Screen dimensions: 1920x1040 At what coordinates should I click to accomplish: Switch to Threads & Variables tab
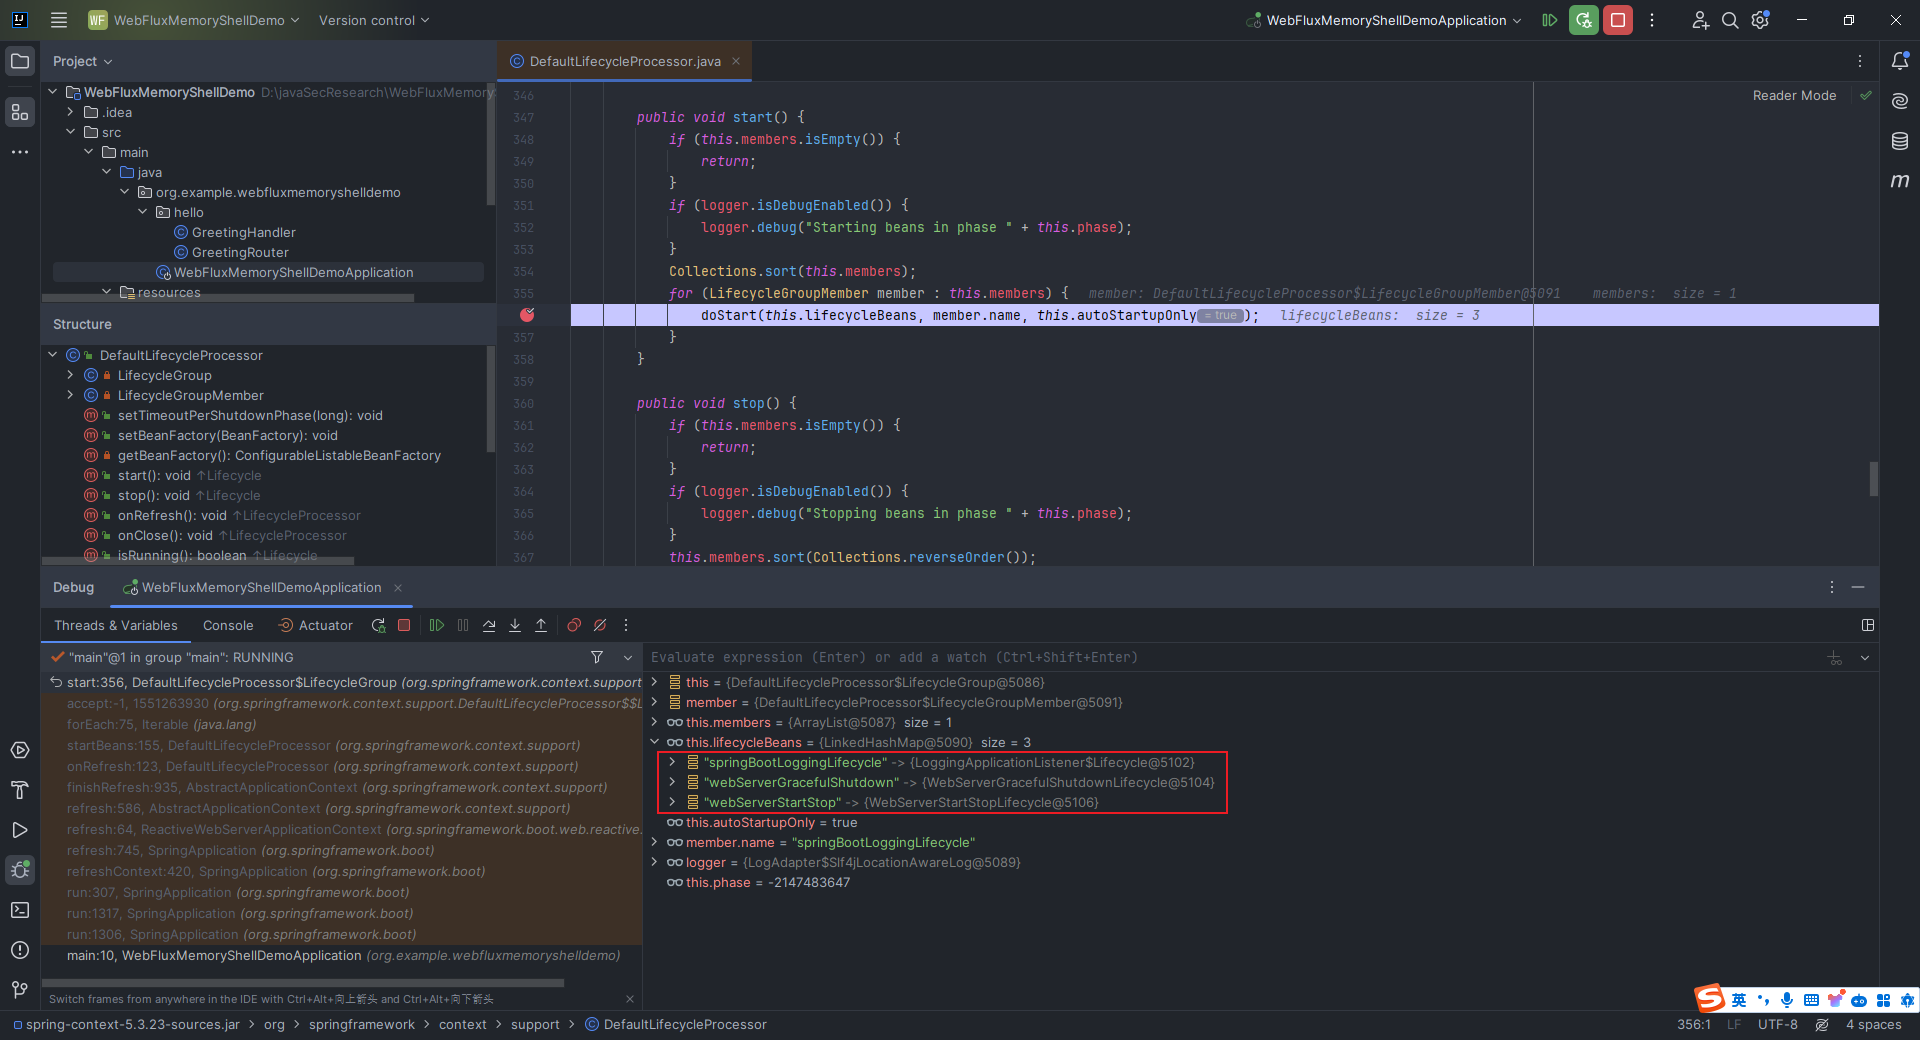click(116, 625)
